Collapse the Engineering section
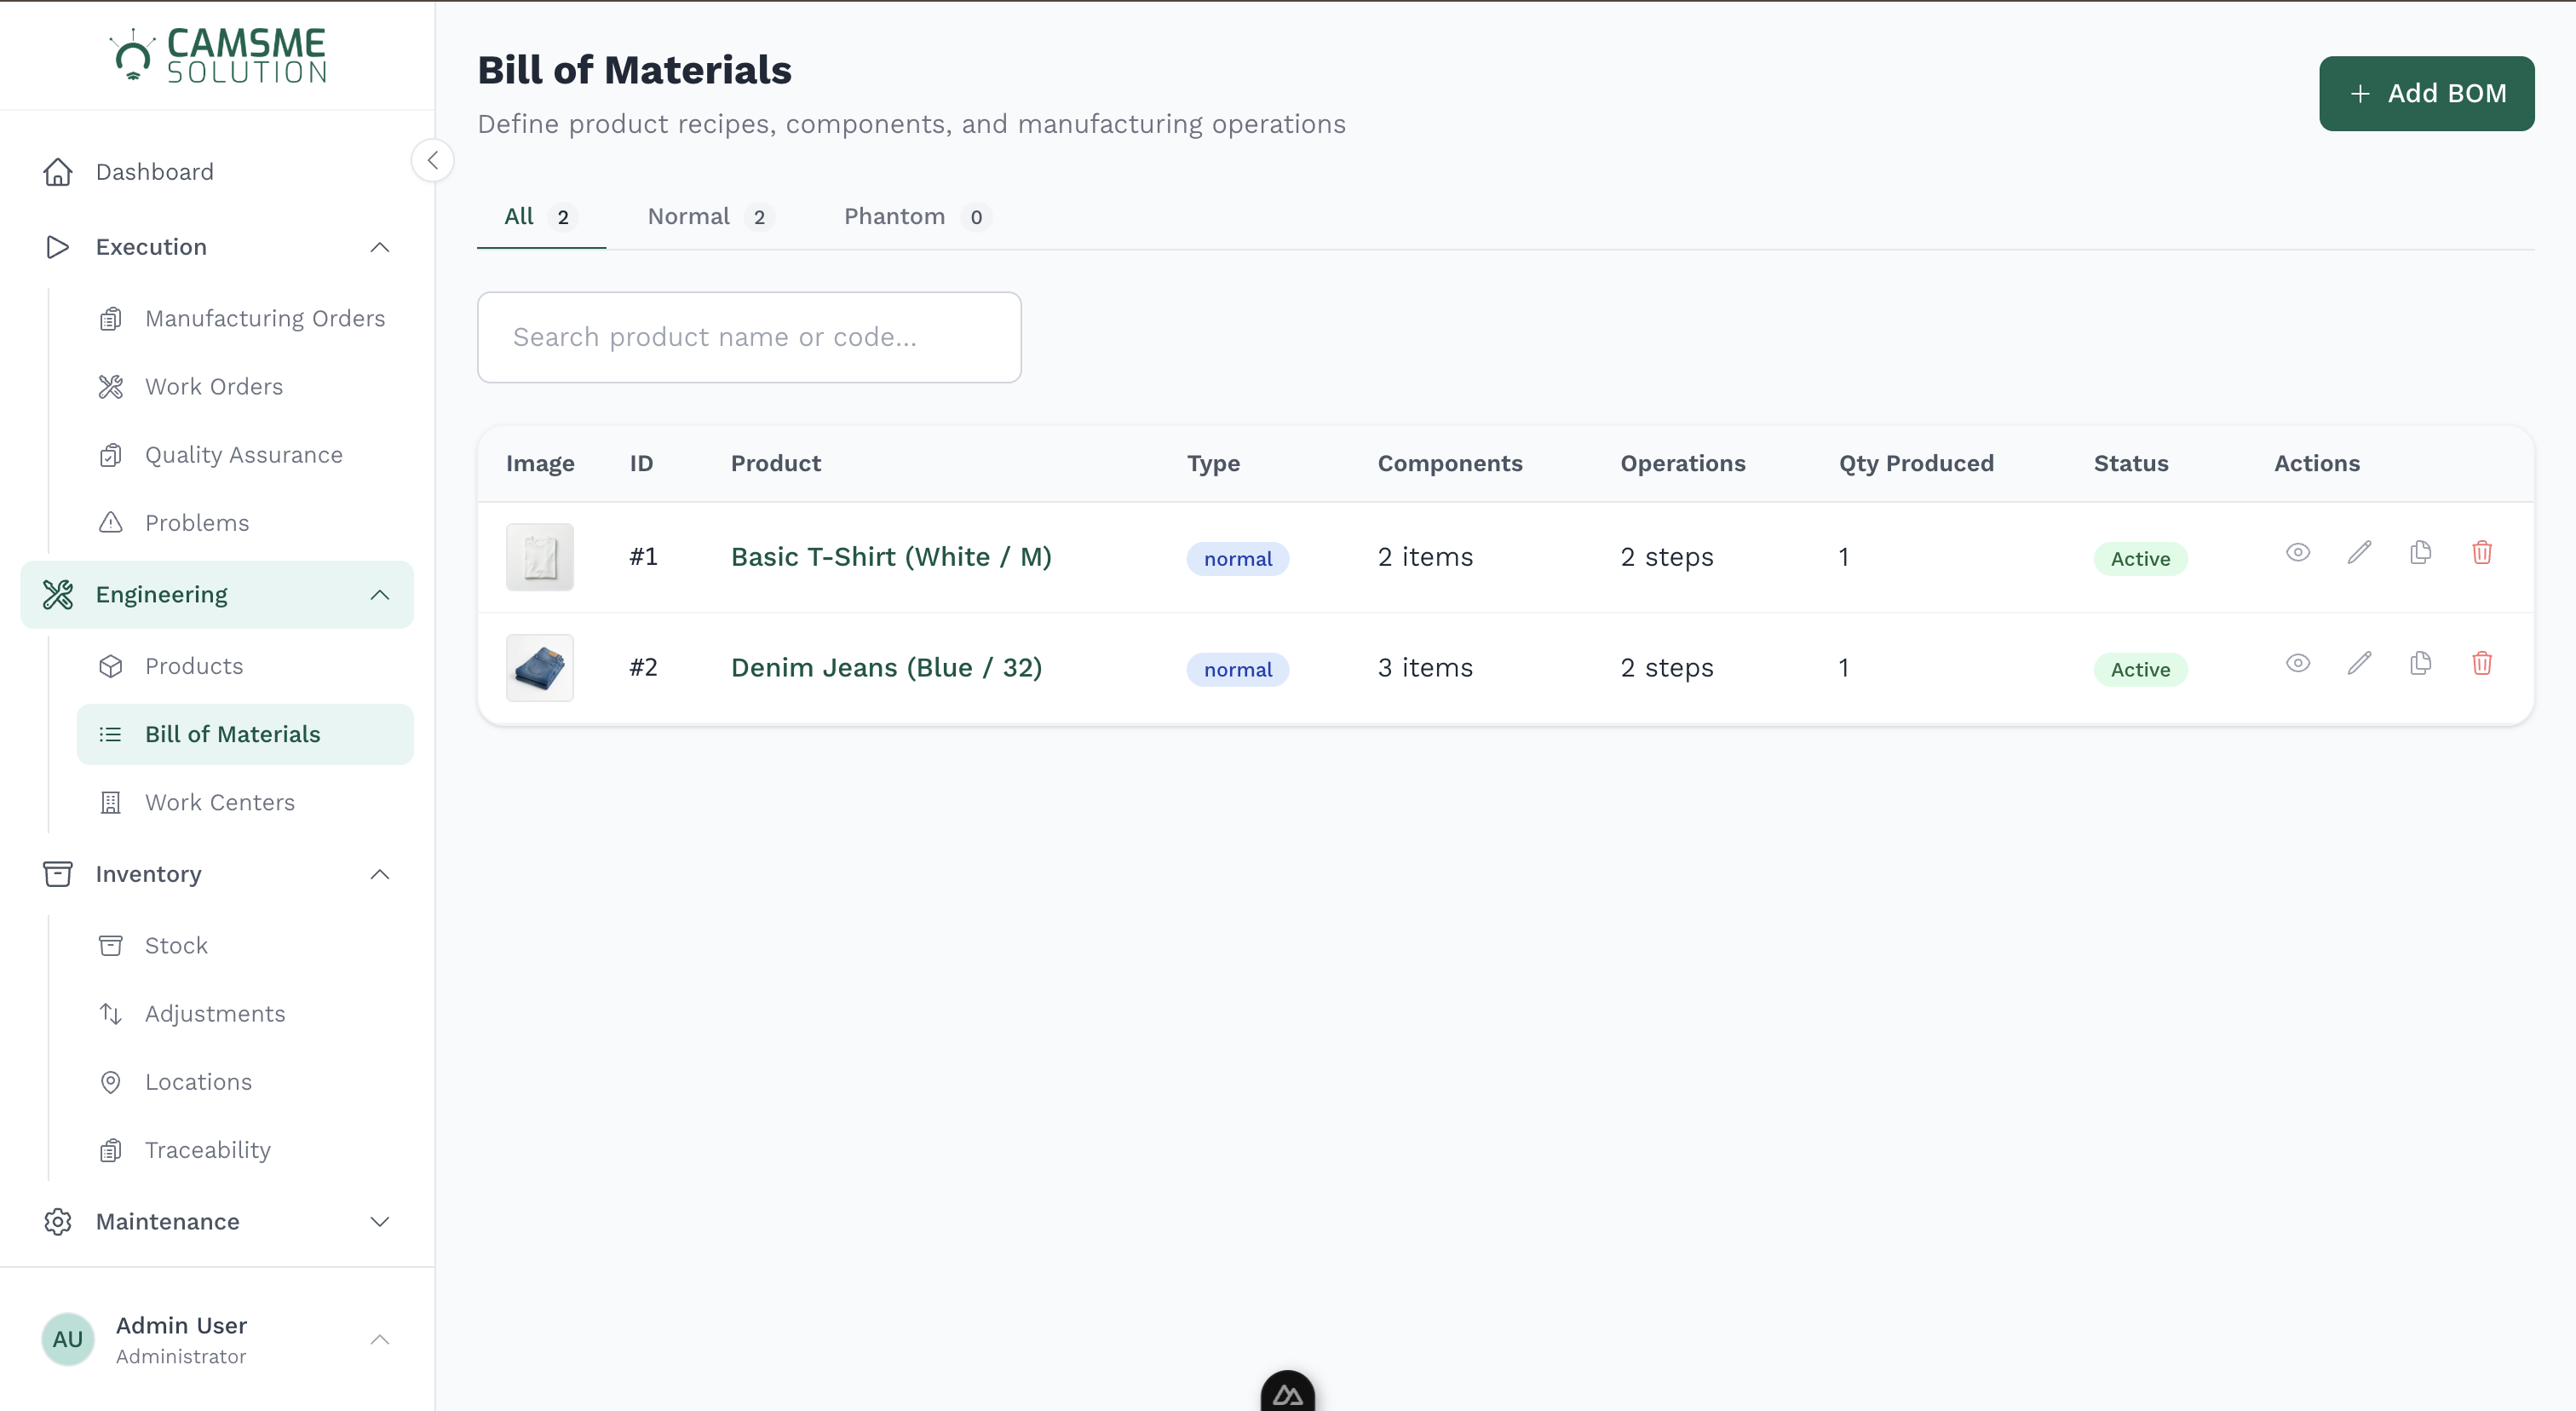The image size is (2576, 1411). click(x=379, y=594)
